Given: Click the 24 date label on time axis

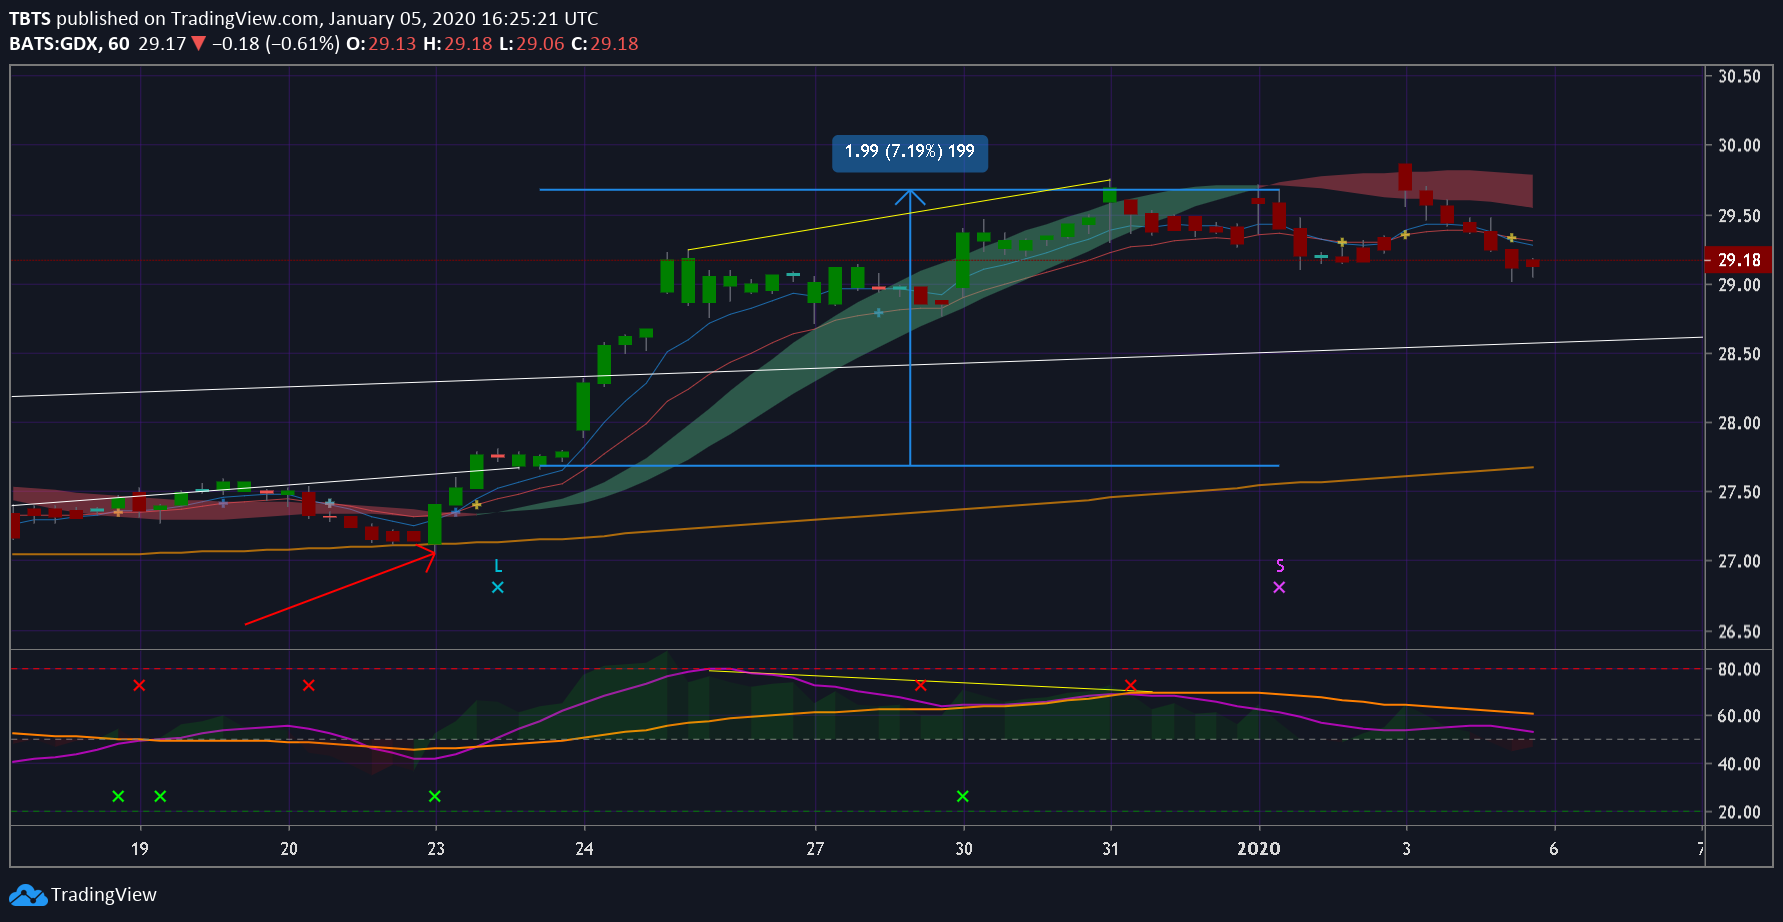Looking at the screenshot, I should pos(585,849).
